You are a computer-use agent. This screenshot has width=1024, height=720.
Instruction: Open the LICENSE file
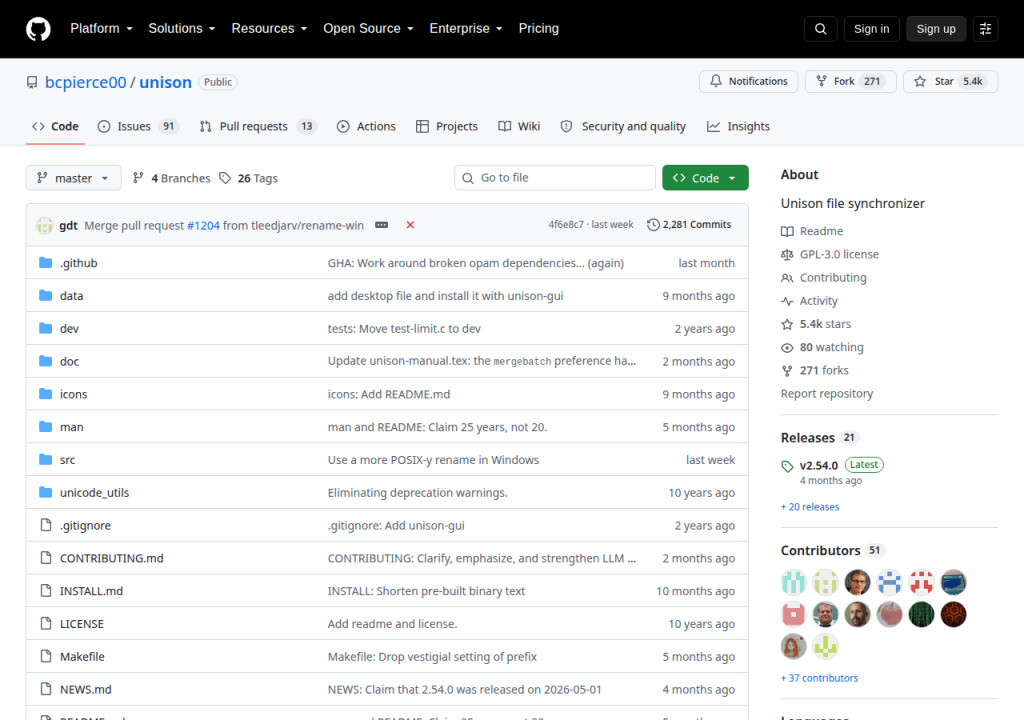[82, 623]
